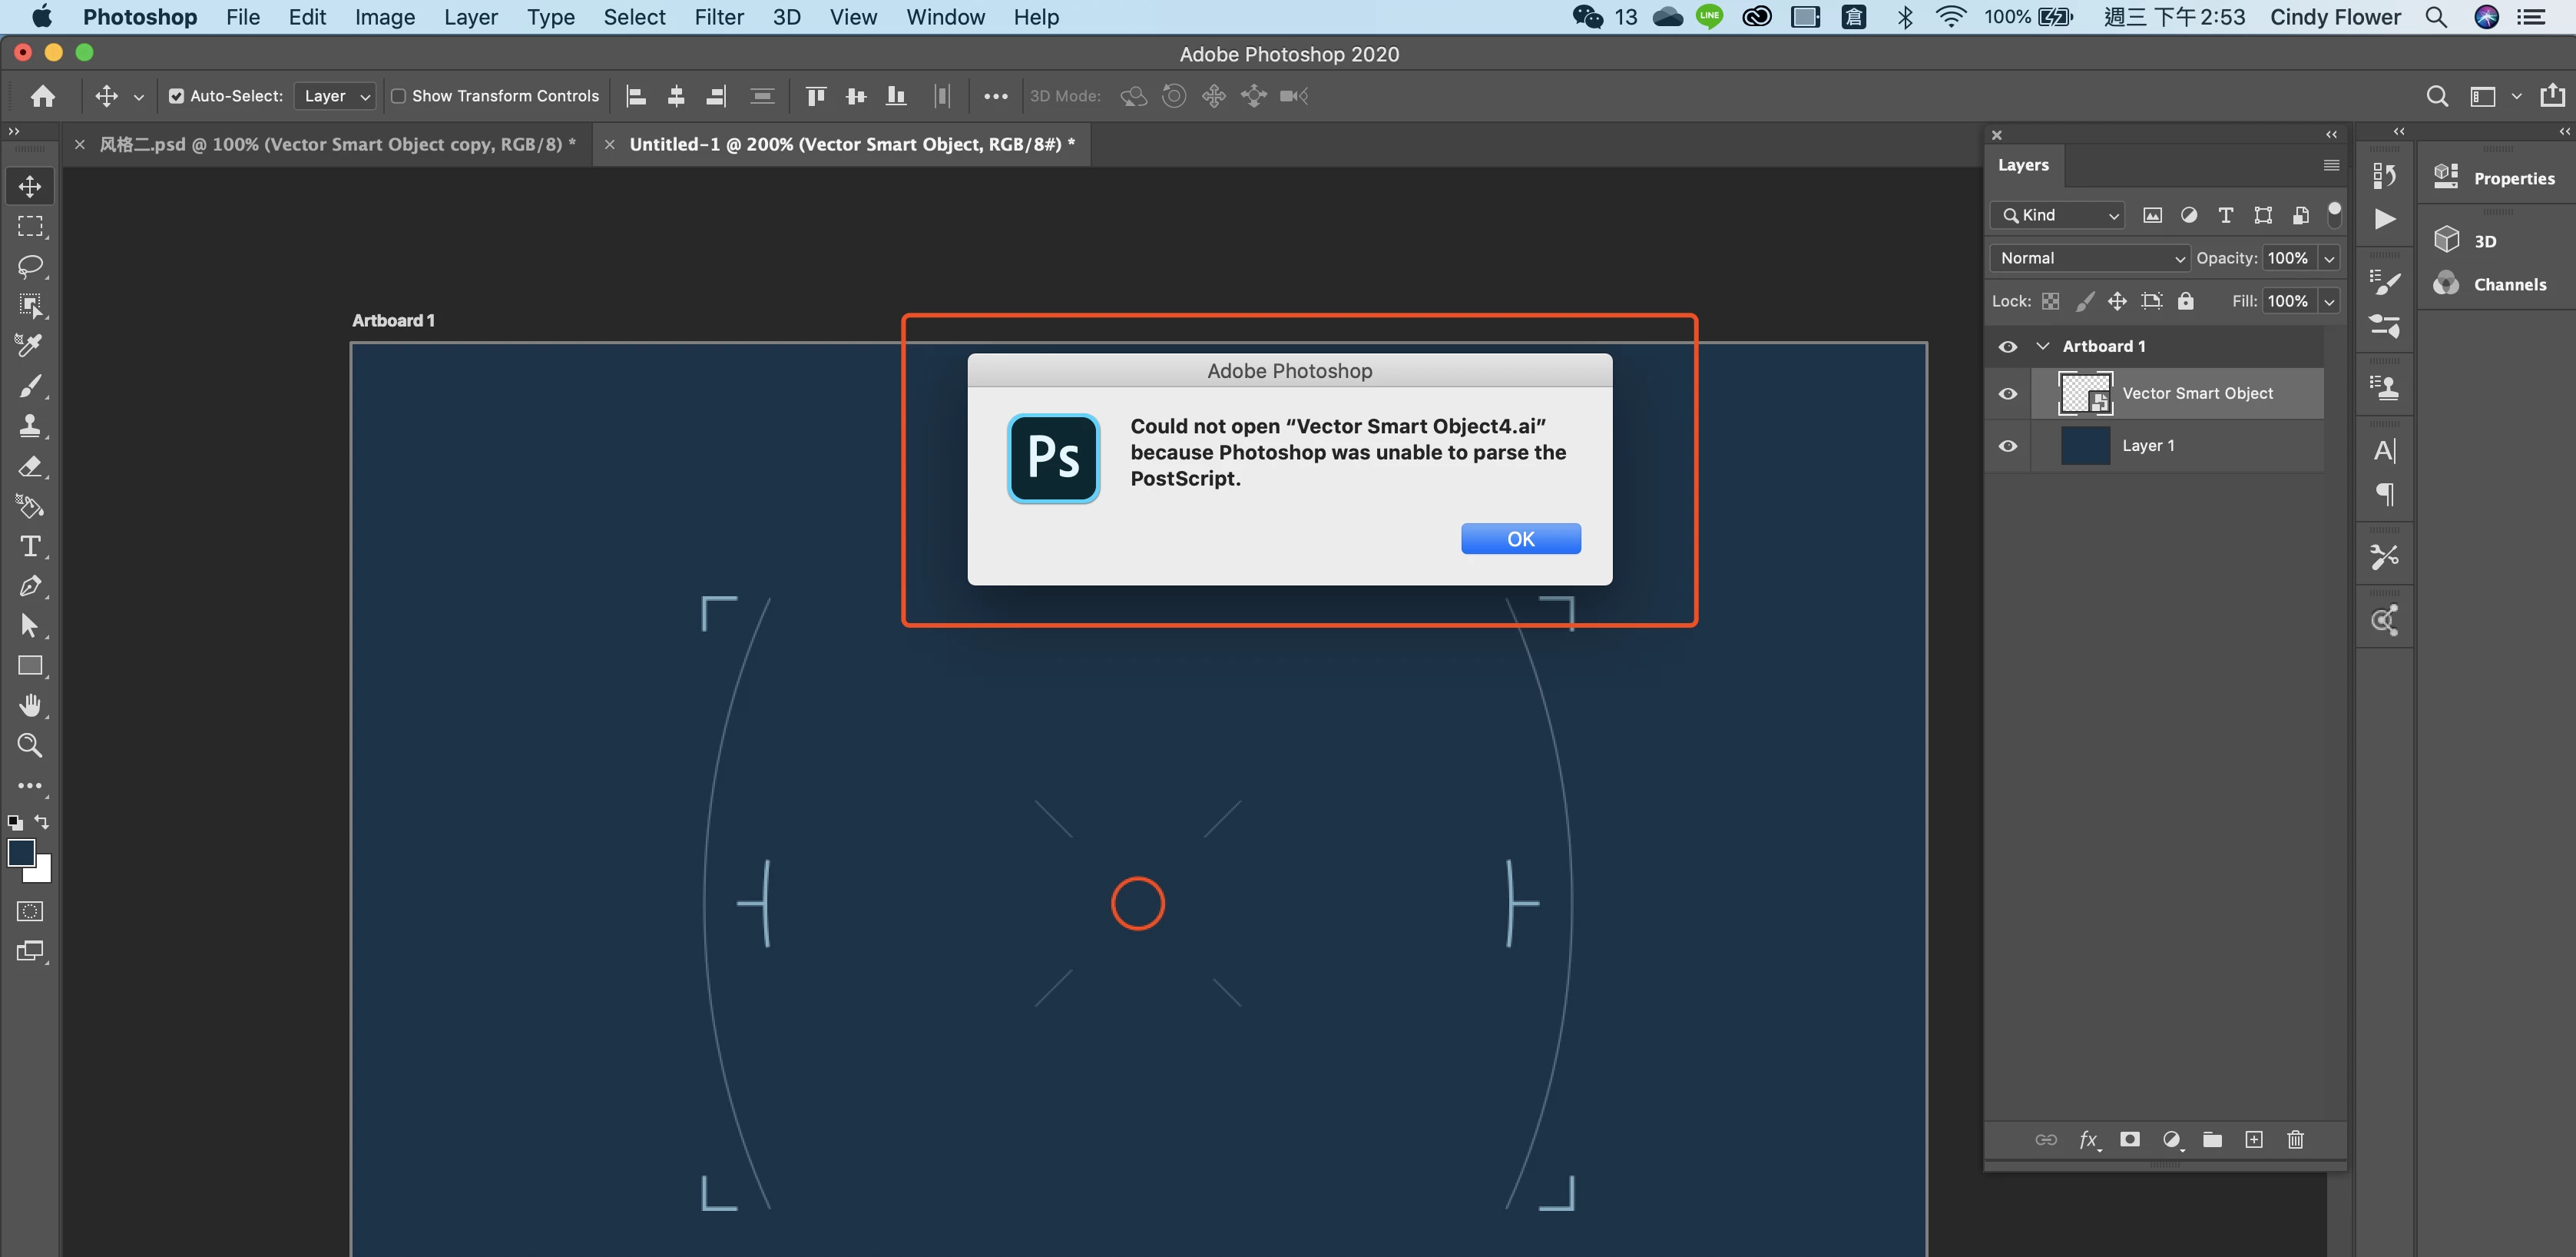The height and width of the screenshot is (1257, 2576).
Task: Open the Normal blend mode dropdown
Action: click(x=2089, y=258)
